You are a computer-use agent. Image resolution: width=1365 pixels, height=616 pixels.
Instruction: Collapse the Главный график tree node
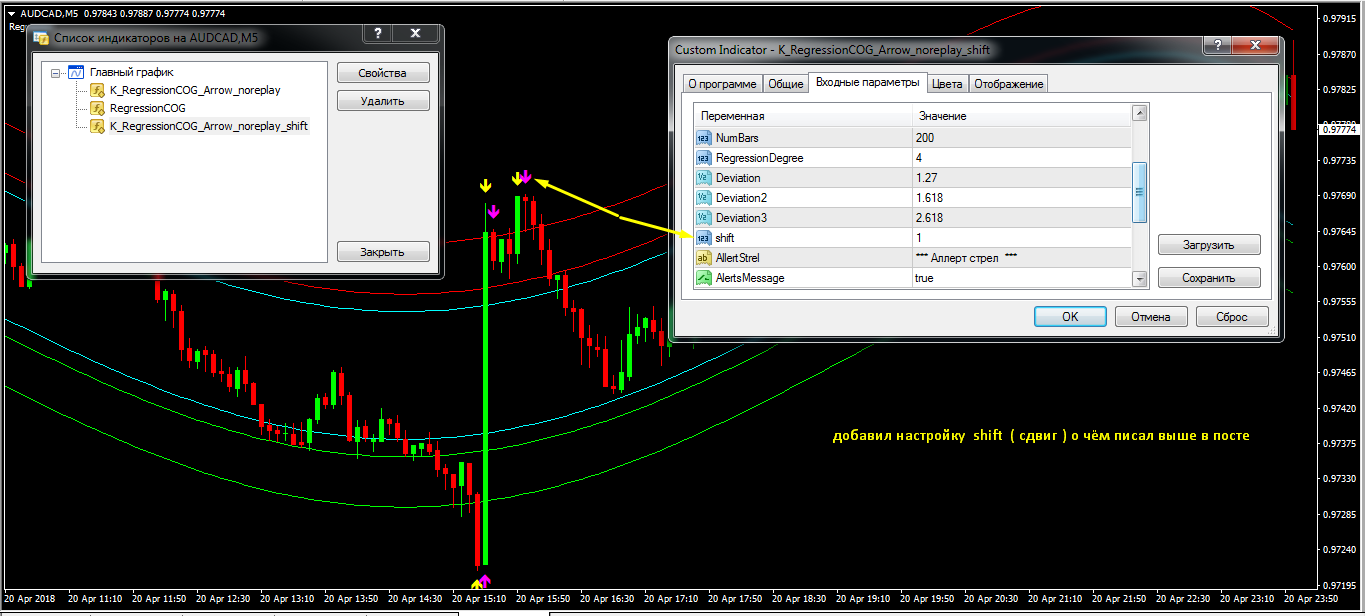coord(56,72)
